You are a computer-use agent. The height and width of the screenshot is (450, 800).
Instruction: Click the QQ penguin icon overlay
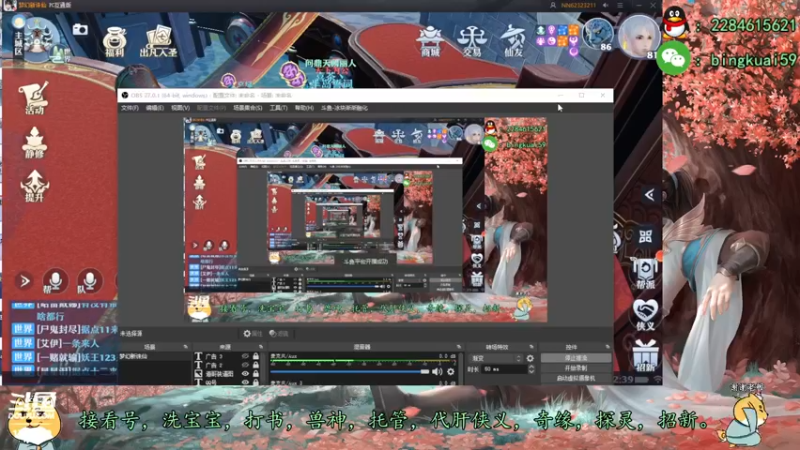point(676,23)
